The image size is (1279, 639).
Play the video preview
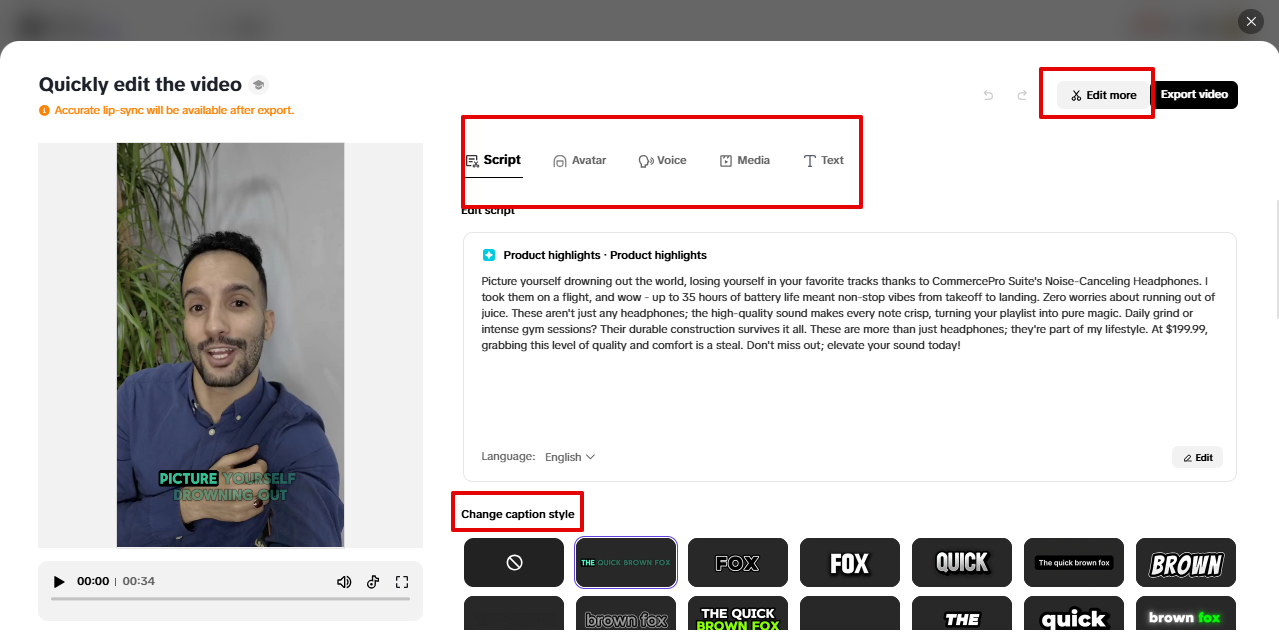pyautogui.click(x=58, y=581)
